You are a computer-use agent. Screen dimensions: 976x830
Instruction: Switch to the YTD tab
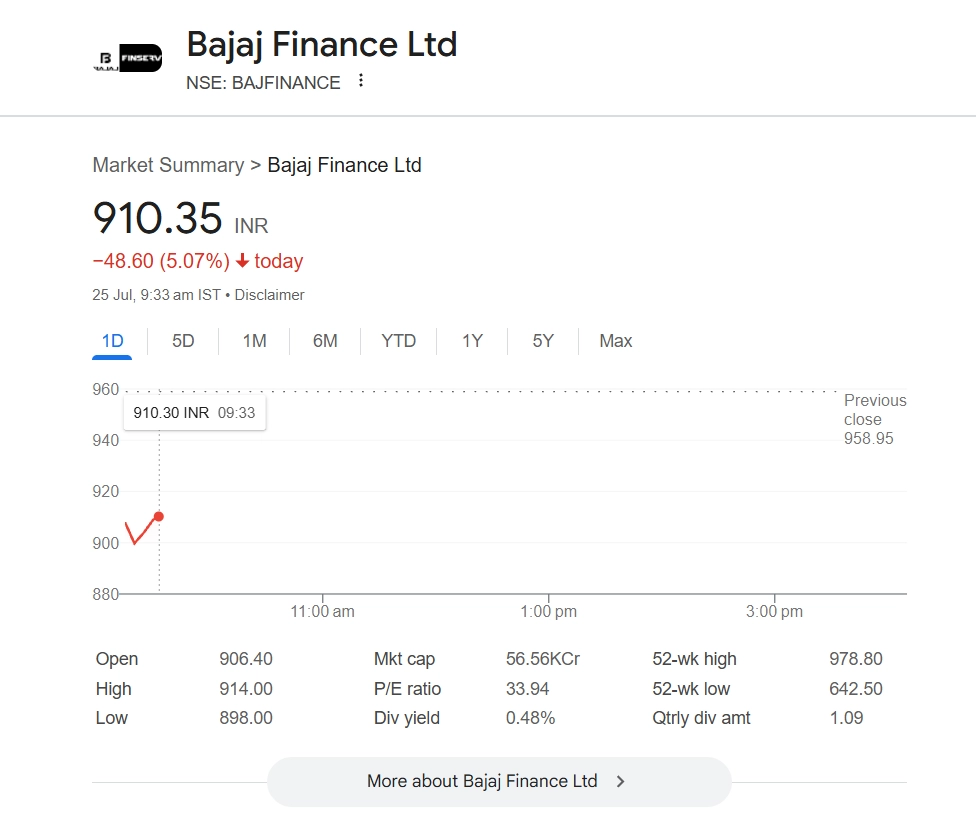click(x=398, y=341)
